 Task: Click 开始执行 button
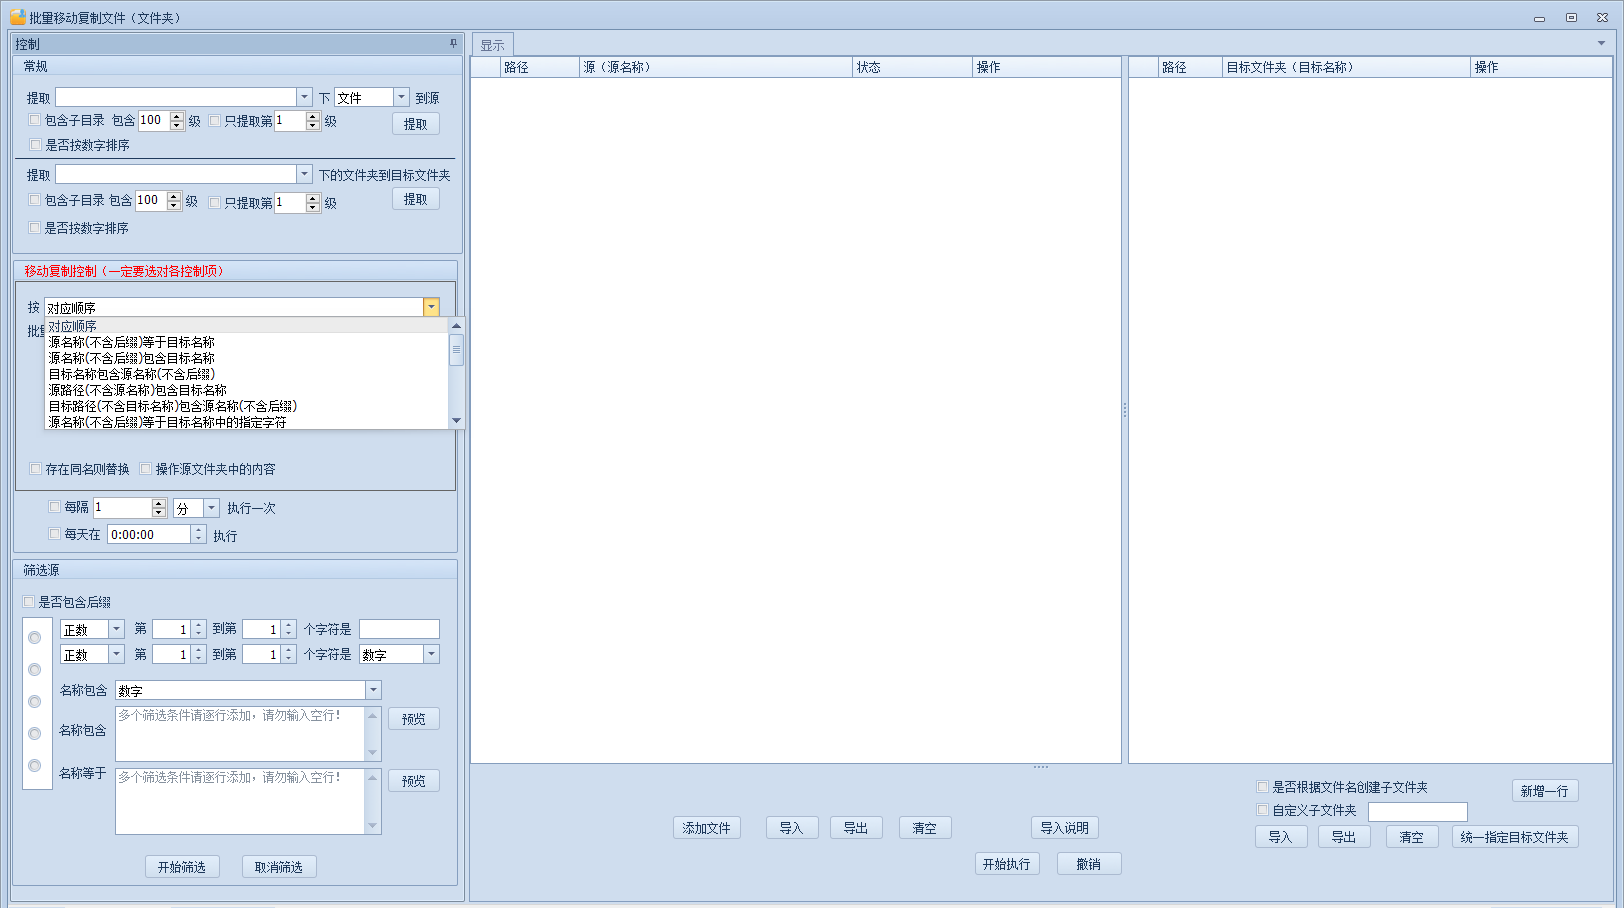[1006, 864]
